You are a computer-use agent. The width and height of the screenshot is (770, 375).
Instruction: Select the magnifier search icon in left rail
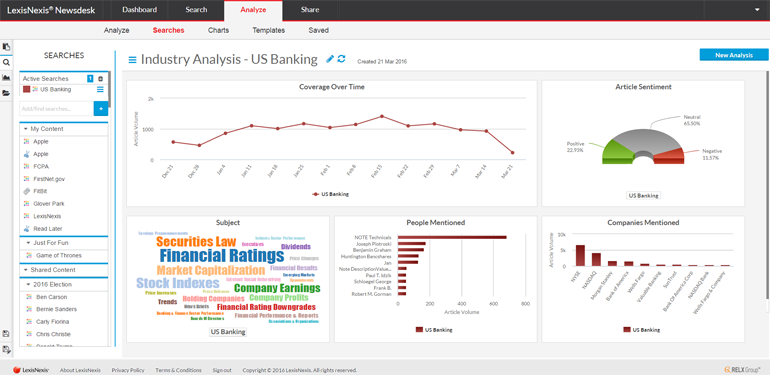point(6,63)
